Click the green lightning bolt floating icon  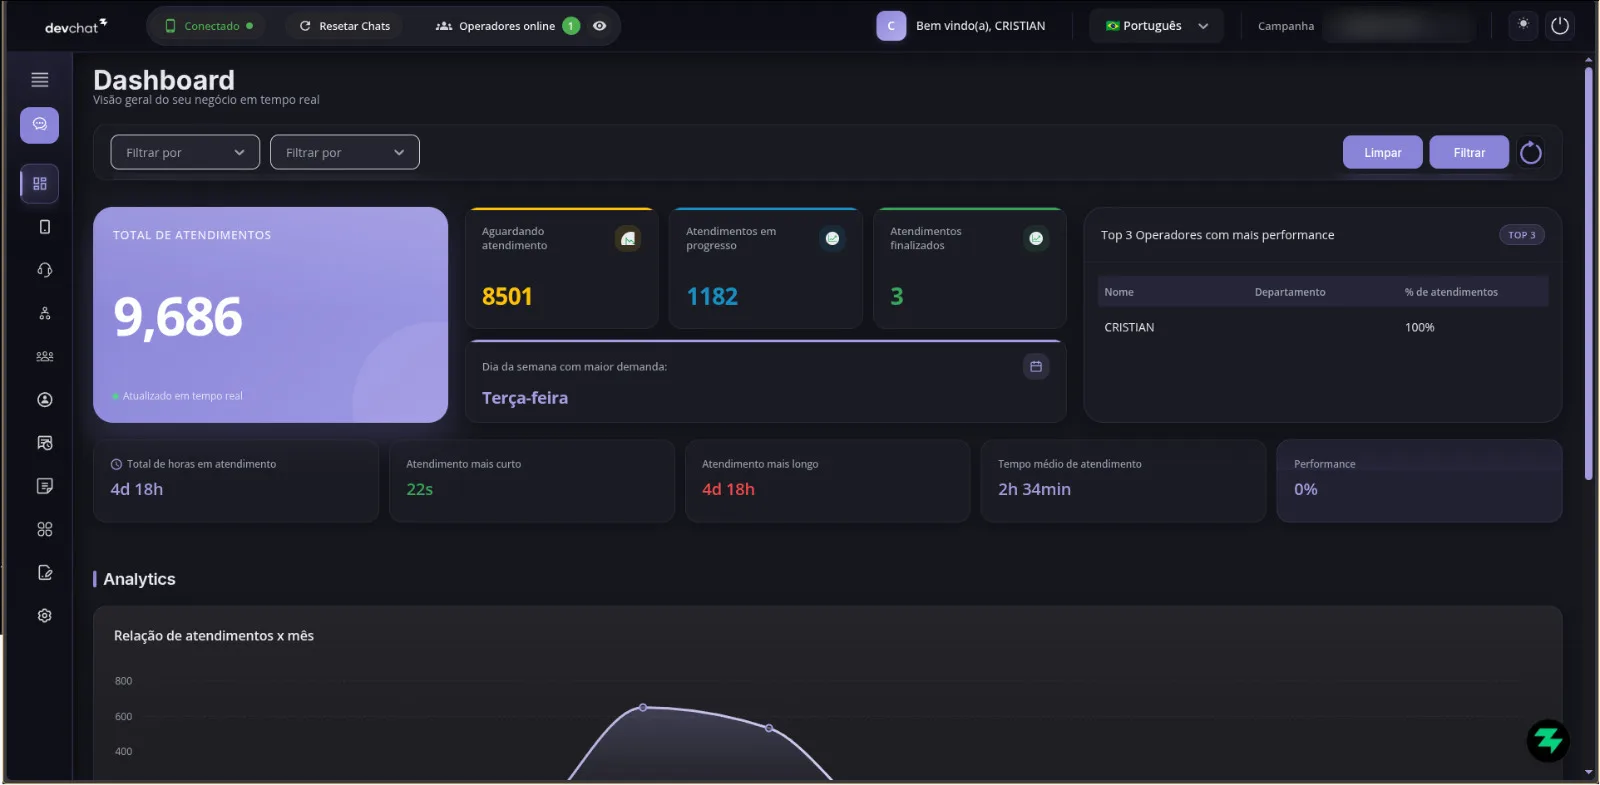1548,741
